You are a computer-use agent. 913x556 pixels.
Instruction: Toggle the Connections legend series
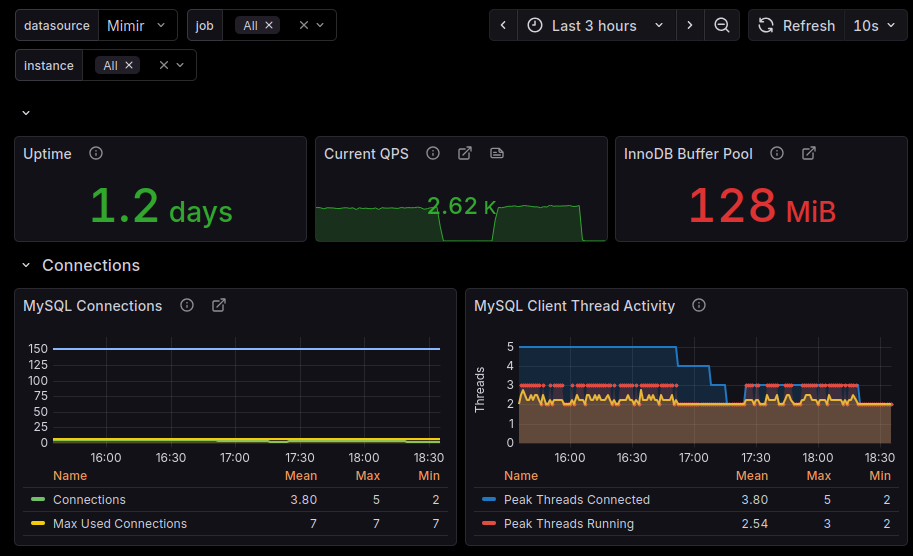point(89,500)
